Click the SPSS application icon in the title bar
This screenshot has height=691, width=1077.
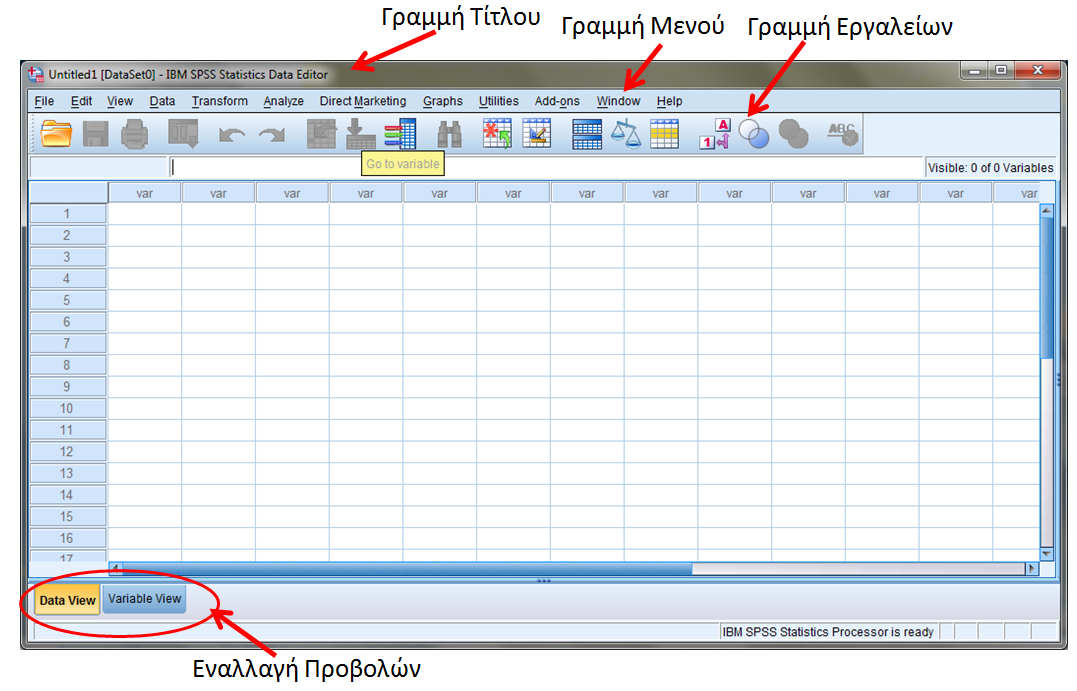[x=36, y=73]
